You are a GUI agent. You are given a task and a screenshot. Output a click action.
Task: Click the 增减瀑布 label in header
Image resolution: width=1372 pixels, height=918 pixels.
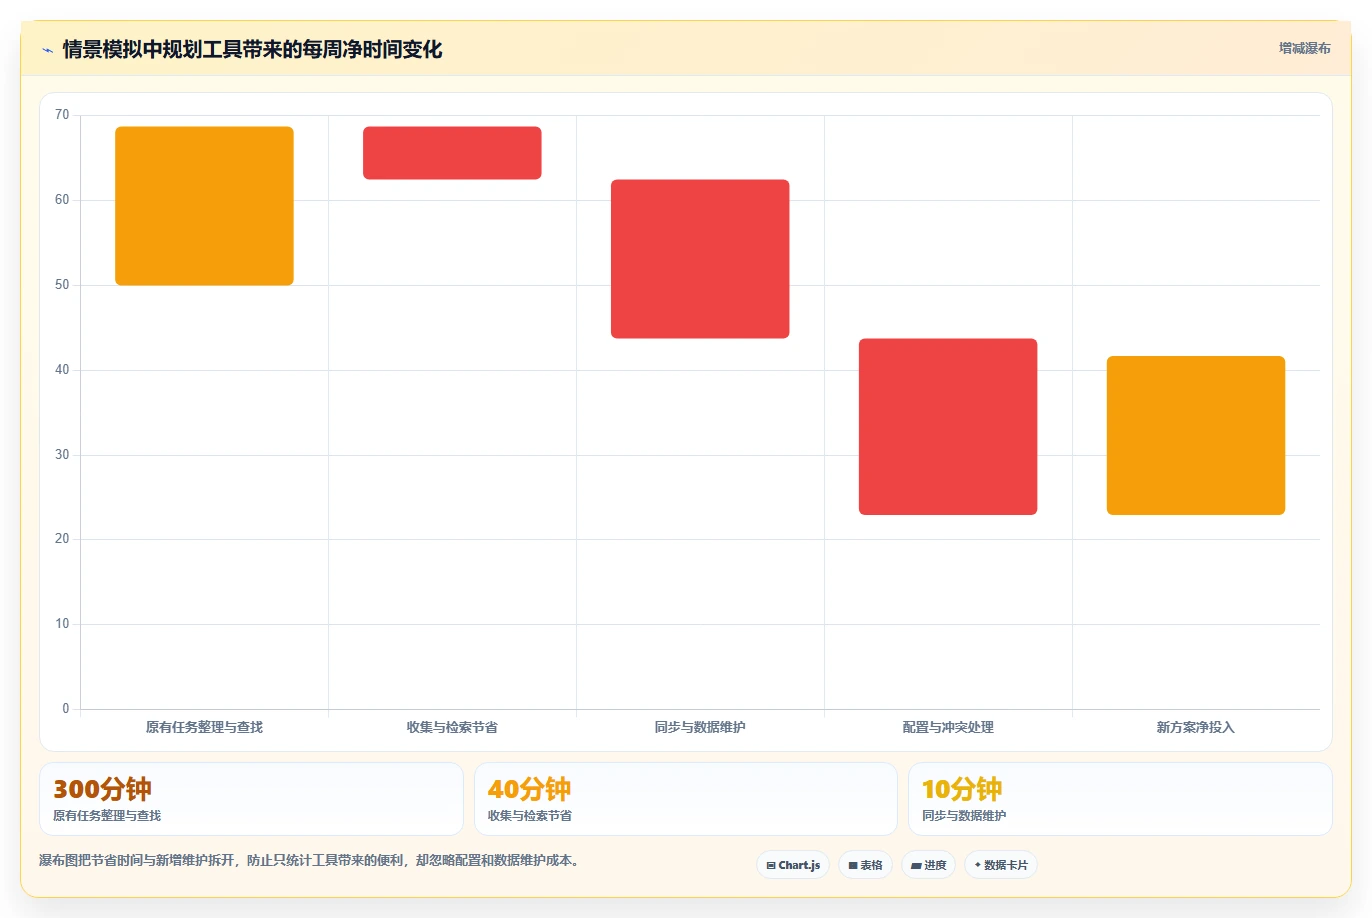coord(1304,48)
